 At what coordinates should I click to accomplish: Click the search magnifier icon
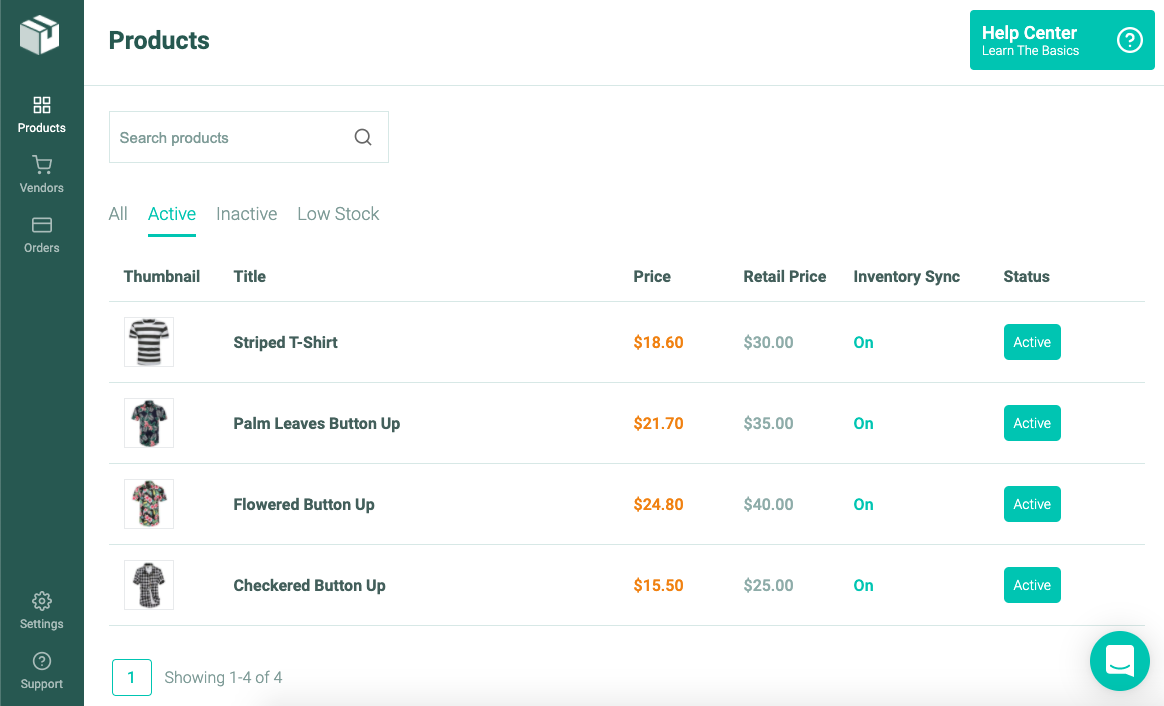tap(362, 136)
